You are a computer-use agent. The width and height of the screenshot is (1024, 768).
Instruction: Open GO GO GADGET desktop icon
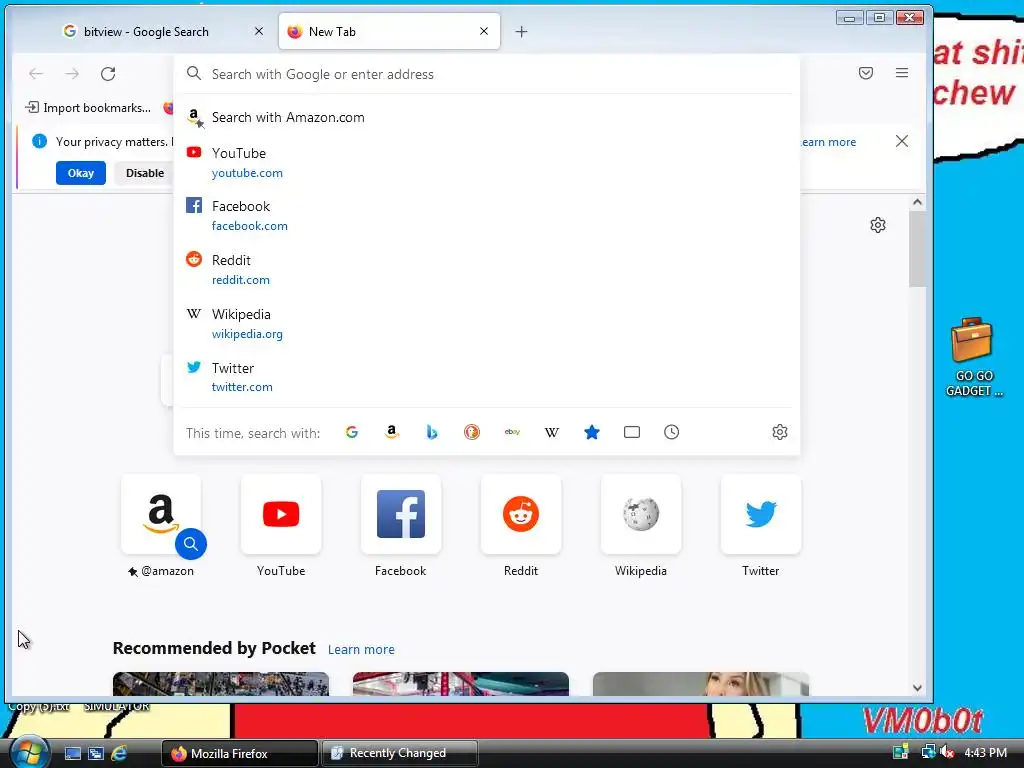973,357
